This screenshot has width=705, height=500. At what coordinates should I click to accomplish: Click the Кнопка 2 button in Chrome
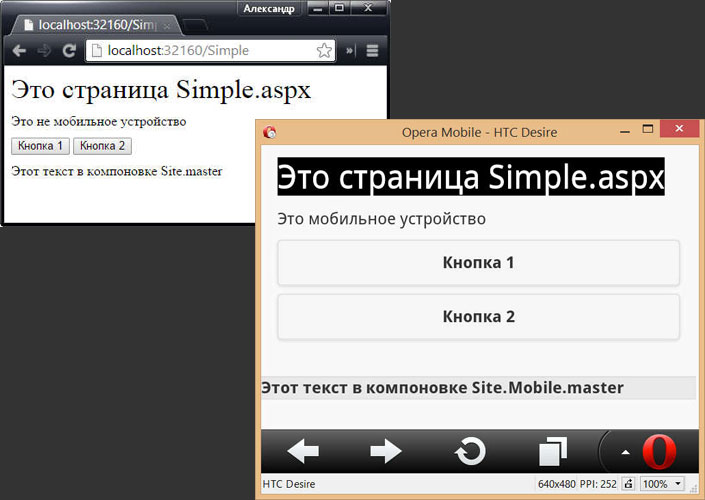(x=103, y=146)
